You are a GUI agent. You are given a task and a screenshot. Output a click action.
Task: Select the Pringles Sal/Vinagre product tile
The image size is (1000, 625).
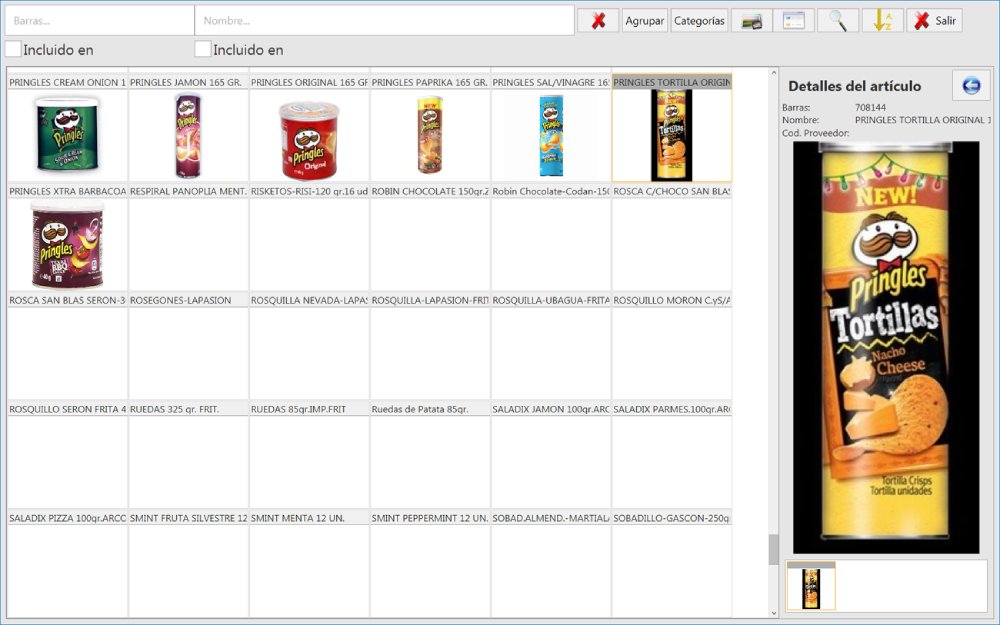pos(551,135)
